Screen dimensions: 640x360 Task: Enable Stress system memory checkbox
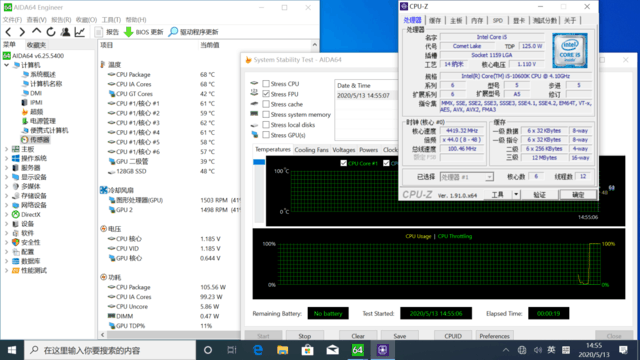(266, 114)
